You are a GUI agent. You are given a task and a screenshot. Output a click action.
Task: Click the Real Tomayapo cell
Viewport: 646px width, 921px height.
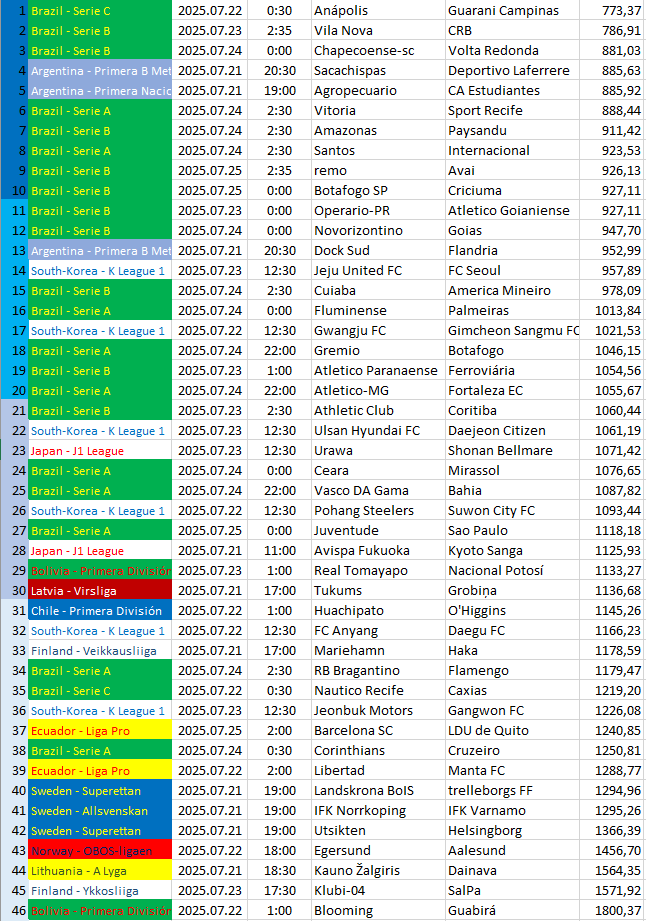(378, 570)
